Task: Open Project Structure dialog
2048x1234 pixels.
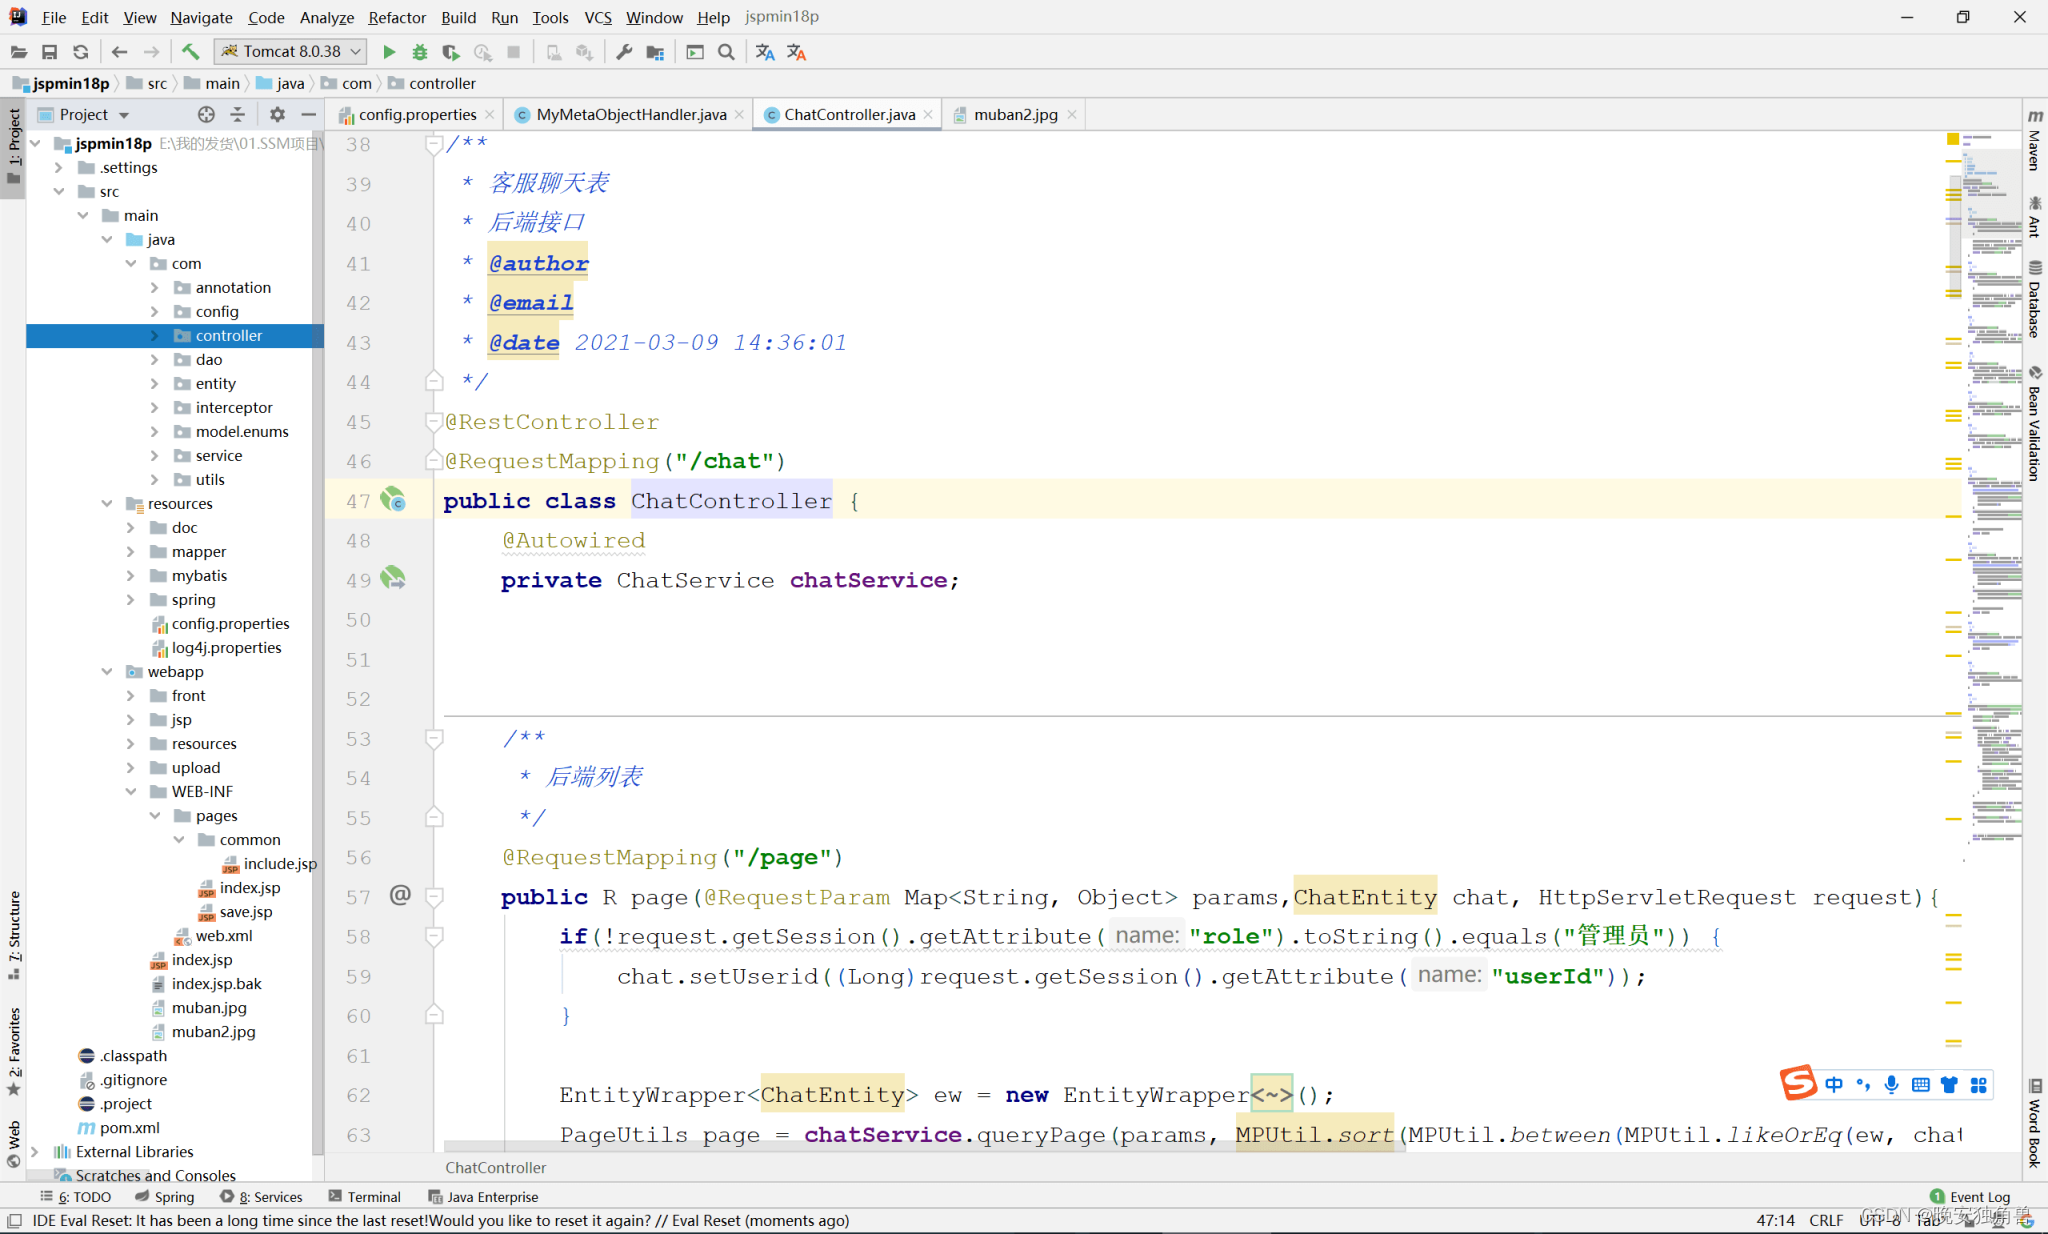Action: 655,51
